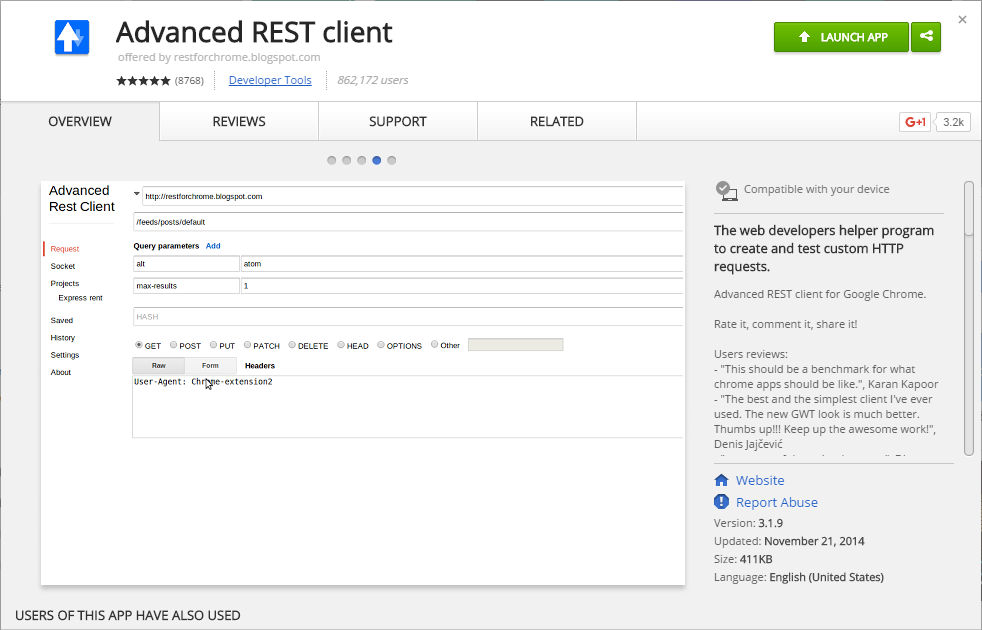Click the Google +1 button
The width and height of the screenshot is (982, 630).
pyautogui.click(x=915, y=122)
